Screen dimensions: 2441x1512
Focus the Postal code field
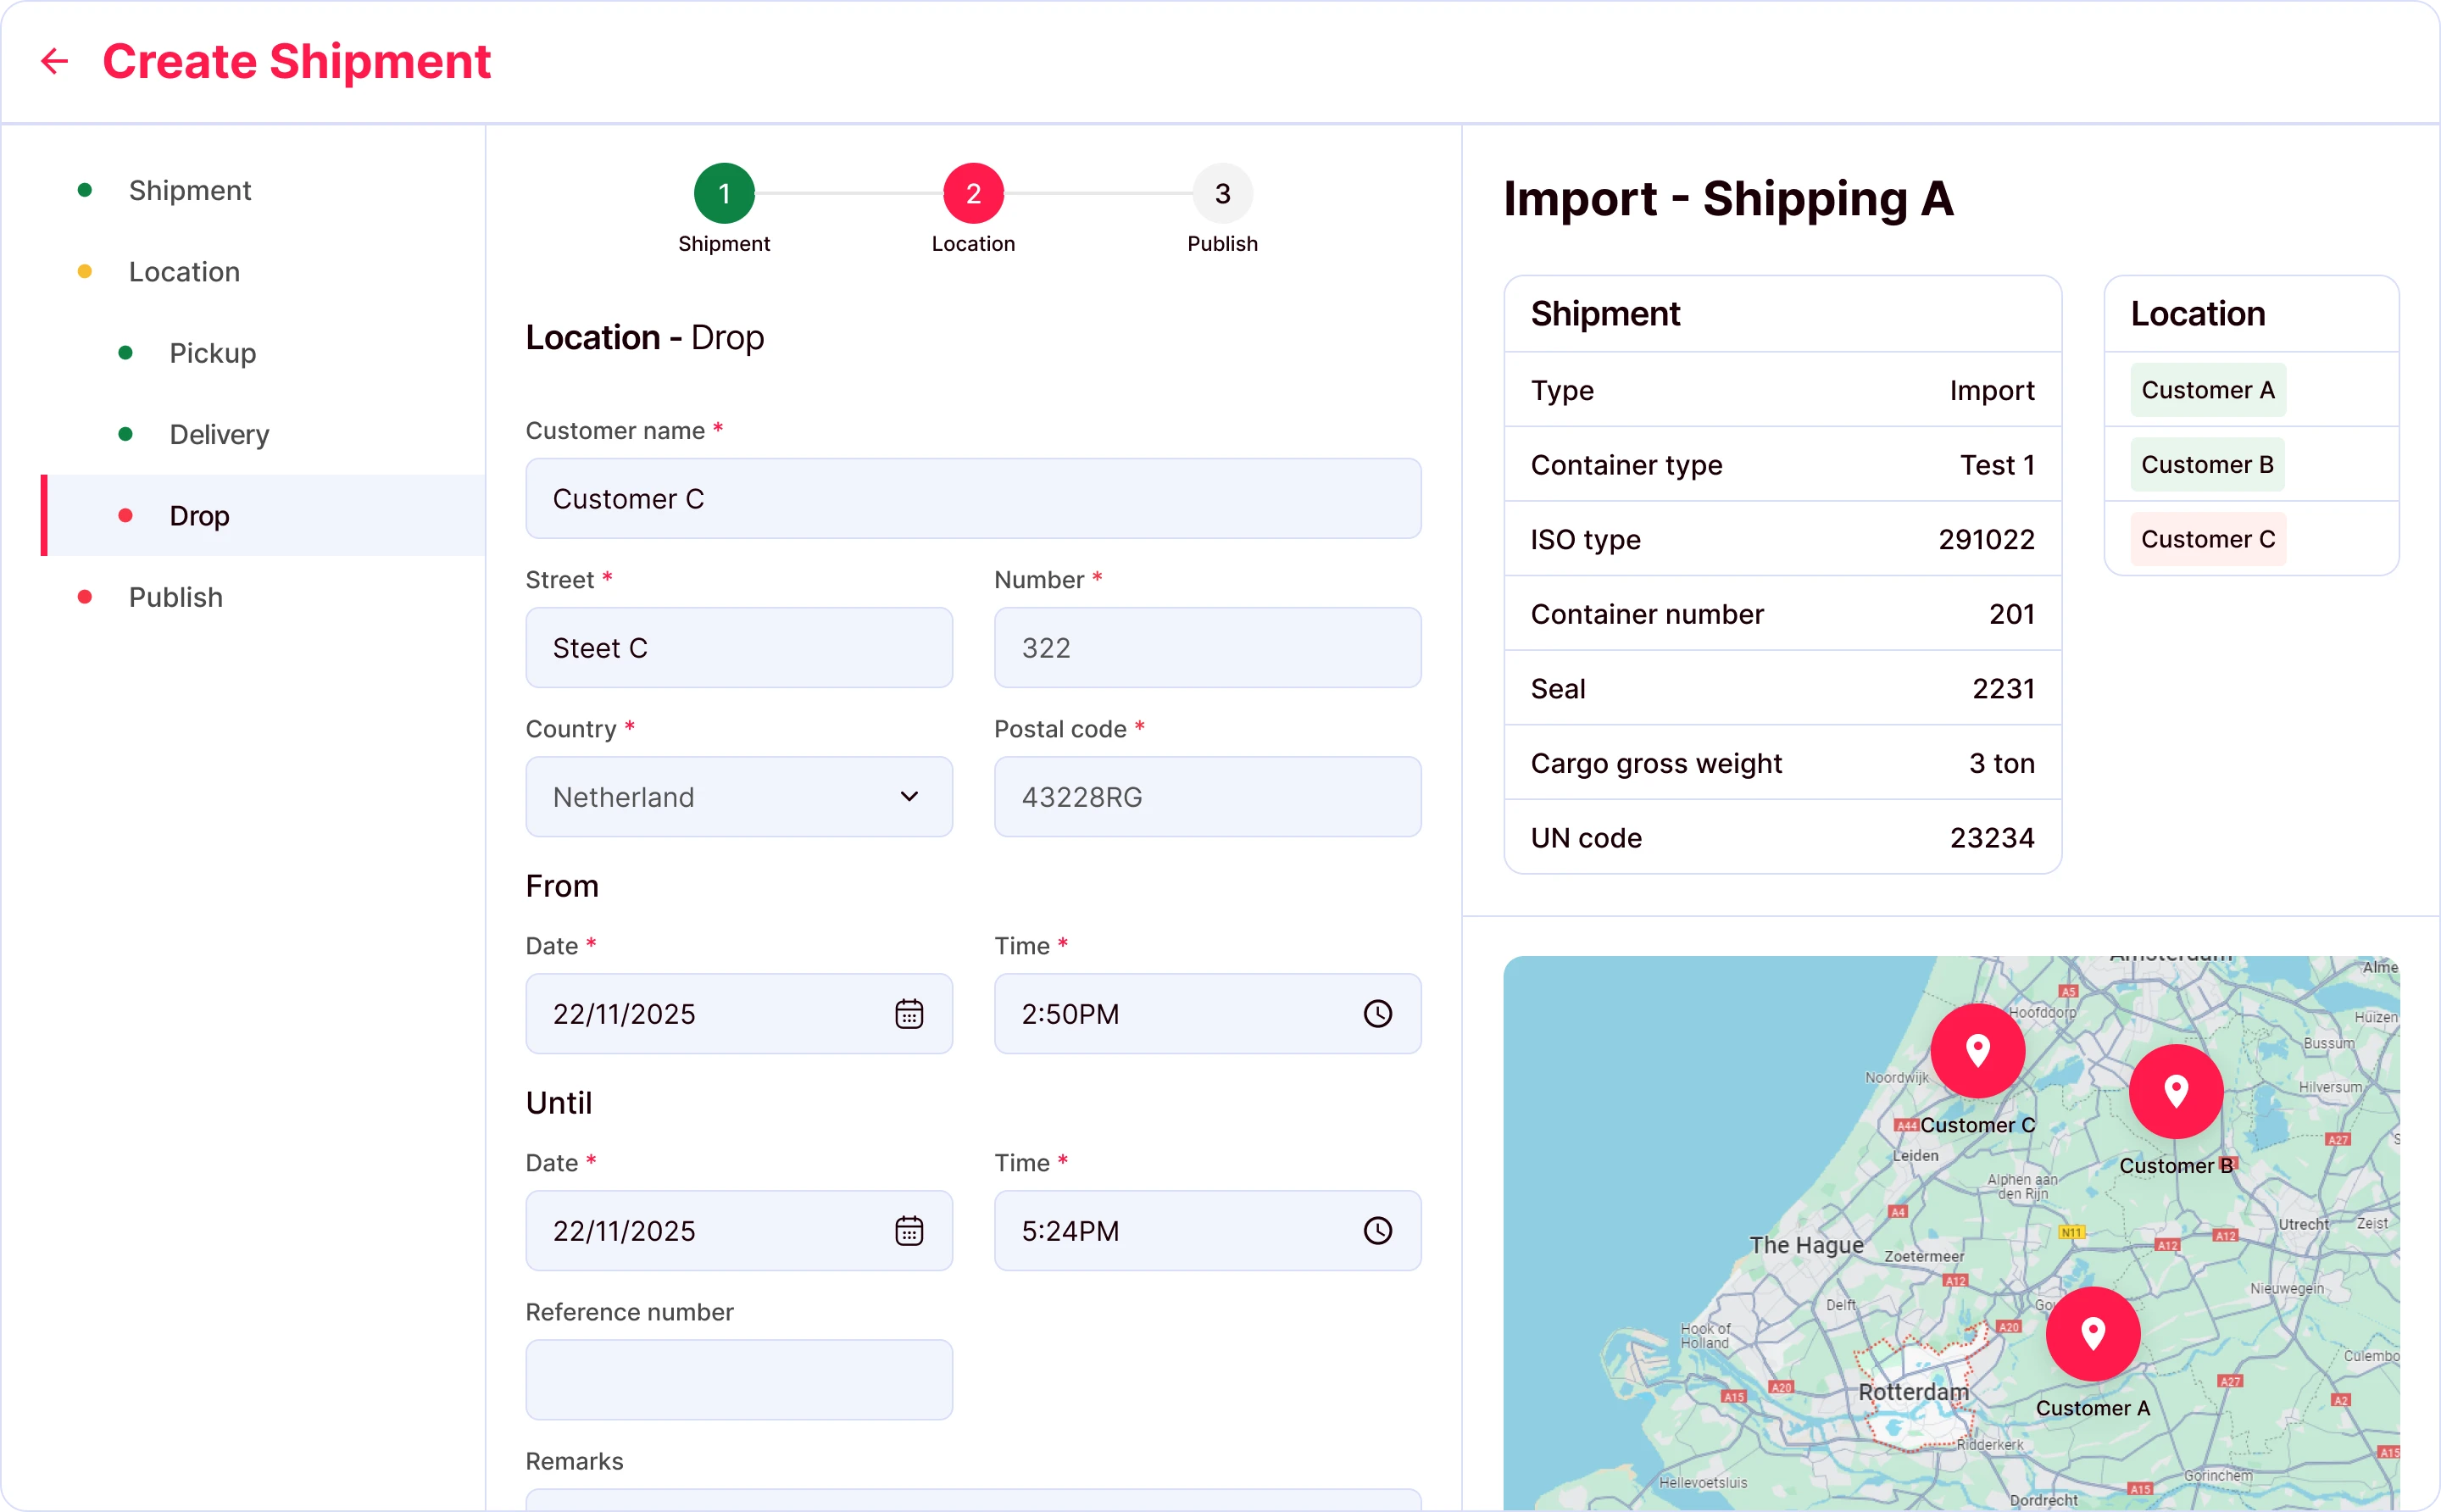click(1207, 797)
